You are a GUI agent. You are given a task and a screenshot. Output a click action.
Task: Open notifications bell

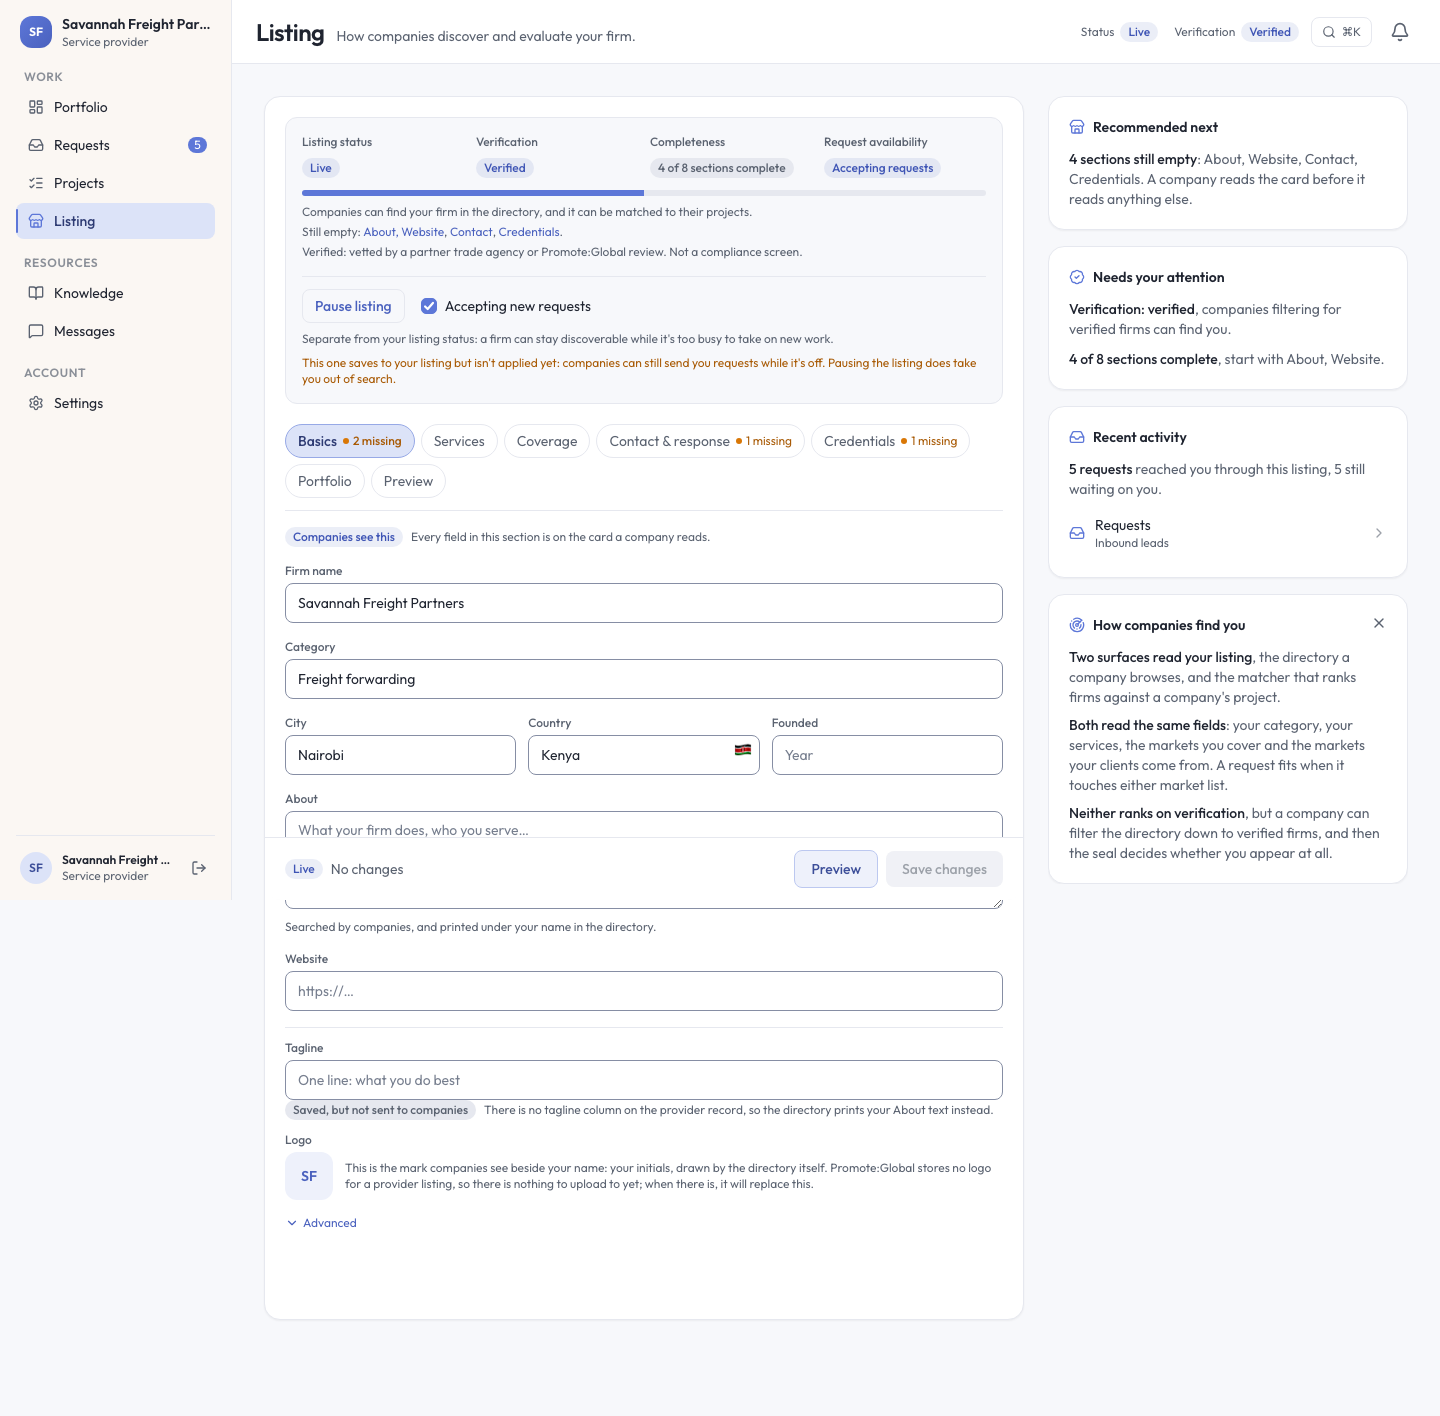tap(1400, 32)
